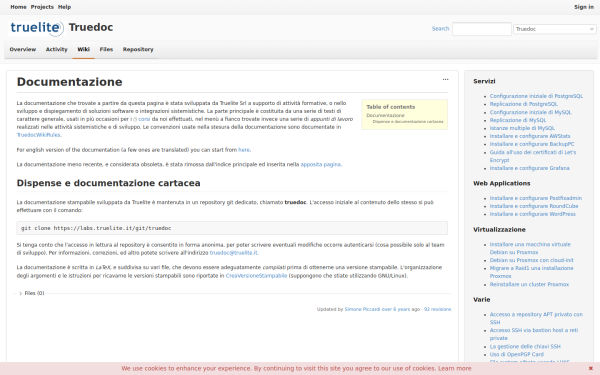This screenshot has height=375, width=600.
Task: Click the Varie sidebar heading
Action: coord(481,300)
